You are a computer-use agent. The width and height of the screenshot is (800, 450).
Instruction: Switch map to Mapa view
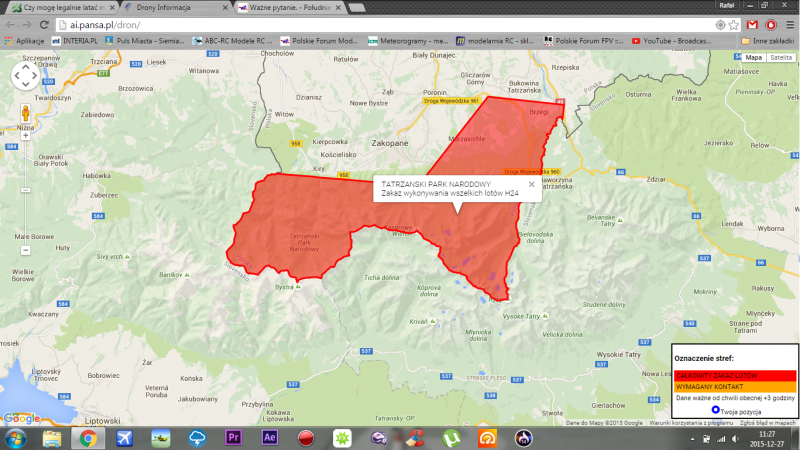pyautogui.click(x=753, y=58)
